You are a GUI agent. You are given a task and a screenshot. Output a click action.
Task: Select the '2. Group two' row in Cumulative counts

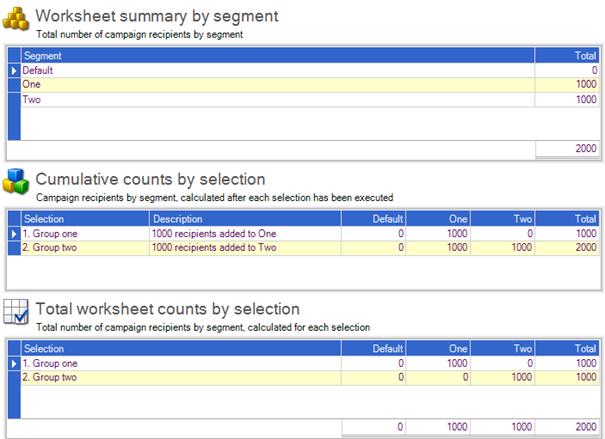click(x=310, y=248)
